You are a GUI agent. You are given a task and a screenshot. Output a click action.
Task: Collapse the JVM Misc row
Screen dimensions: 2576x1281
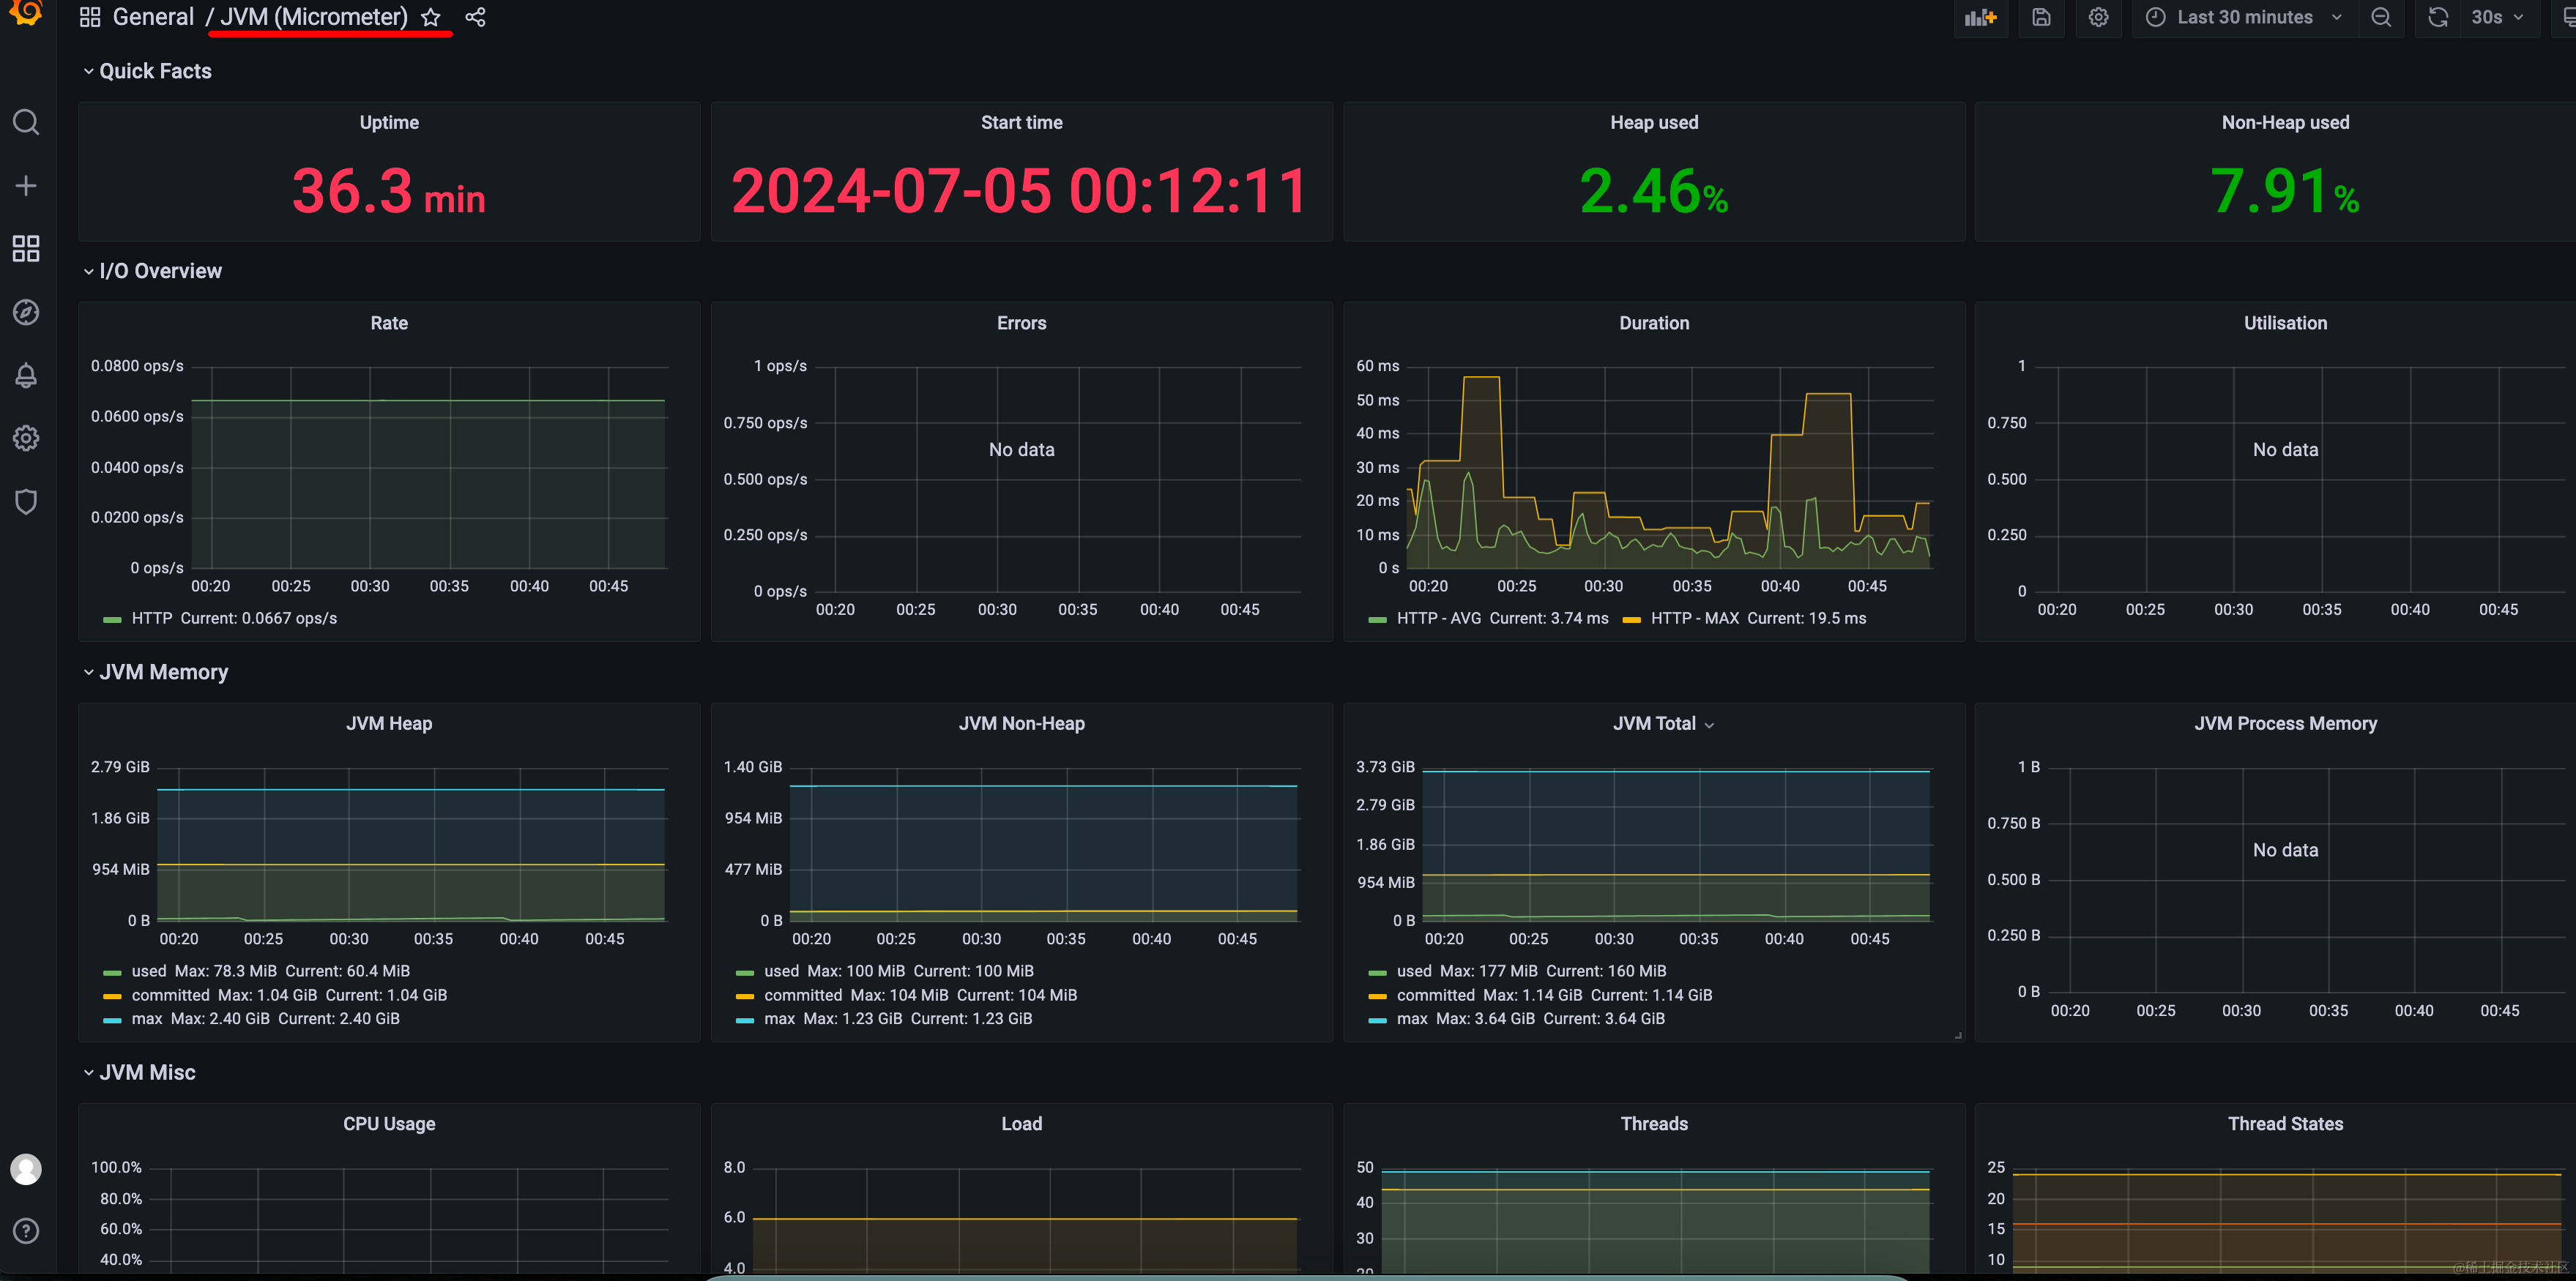[139, 1072]
